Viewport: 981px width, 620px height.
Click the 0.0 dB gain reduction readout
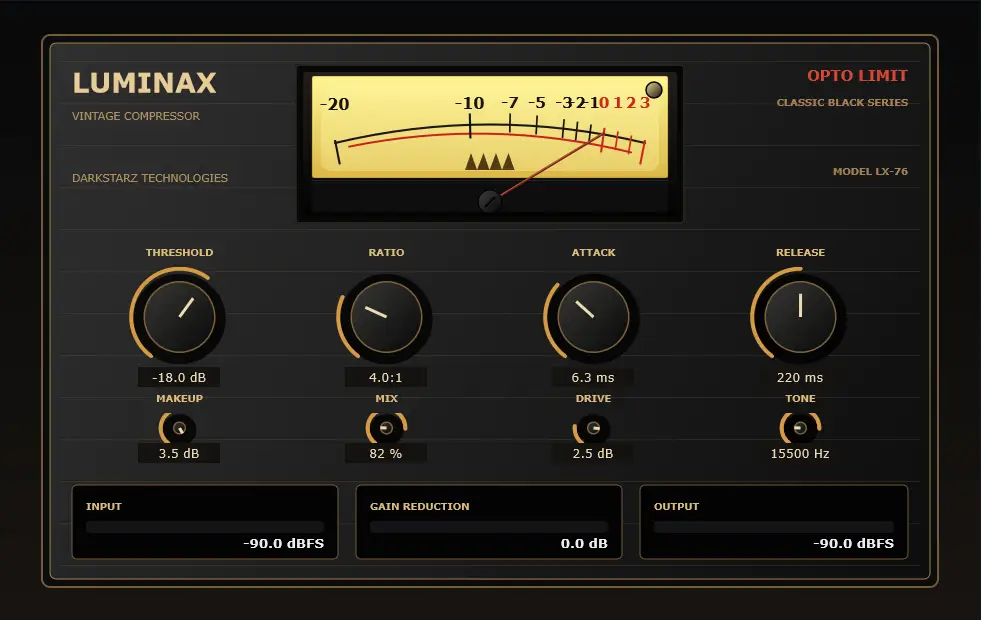[x=584, y=544]
